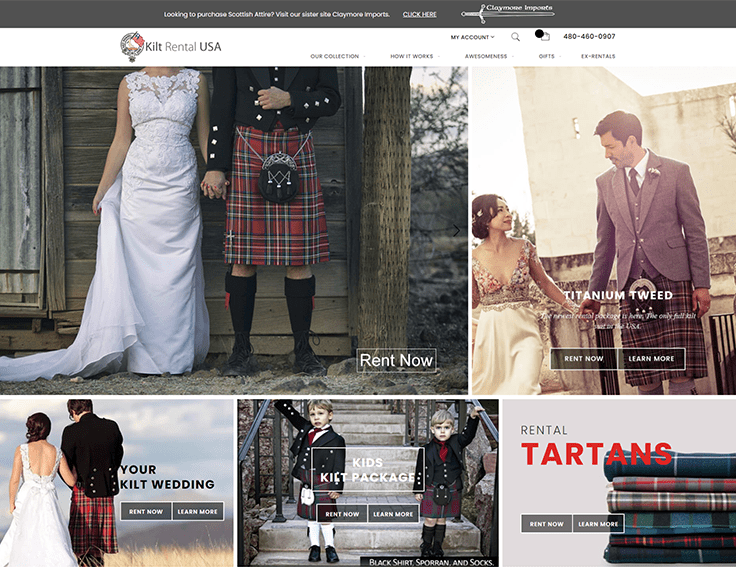Click Learn More under Kids Kilt Package
This screenshot has width=736, height=567.
coord(393,514)
